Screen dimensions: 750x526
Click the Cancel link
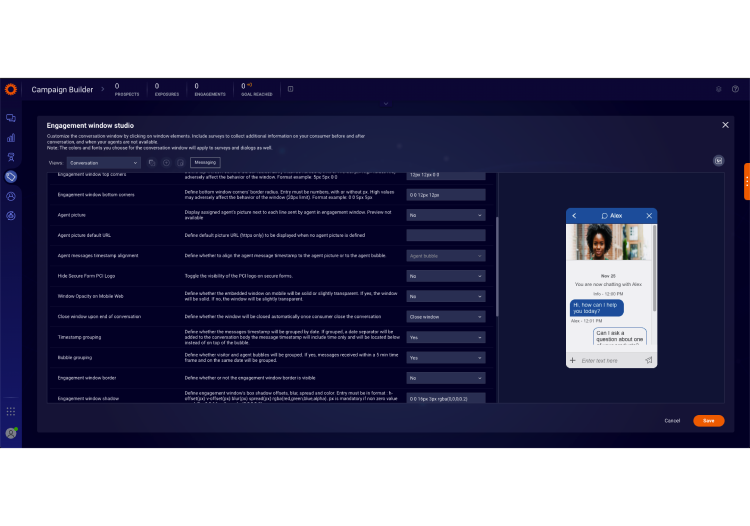pyautogui.click(x=672, y=421)
